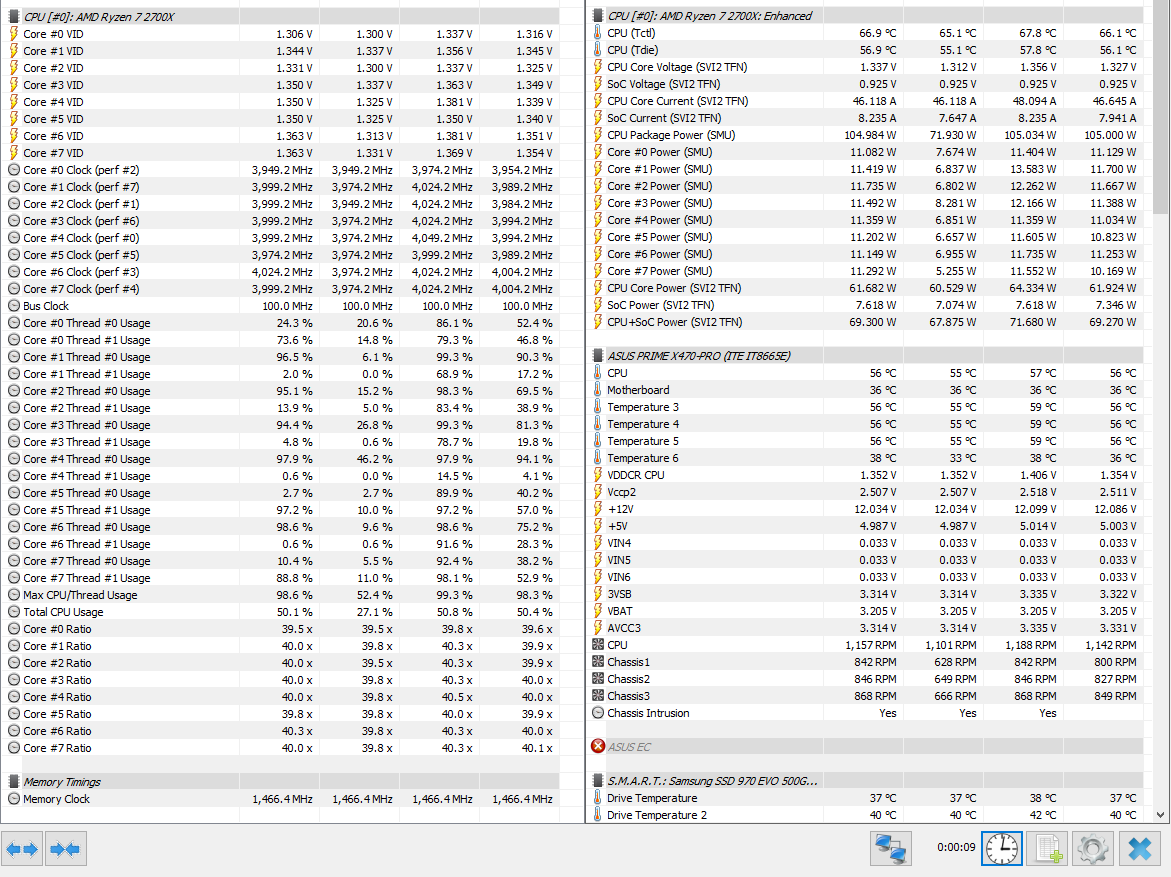Viewport: 1171px width, 877px height.
Task: Reset elapsed time with the clock icon
Action: tap(1001, 849)
